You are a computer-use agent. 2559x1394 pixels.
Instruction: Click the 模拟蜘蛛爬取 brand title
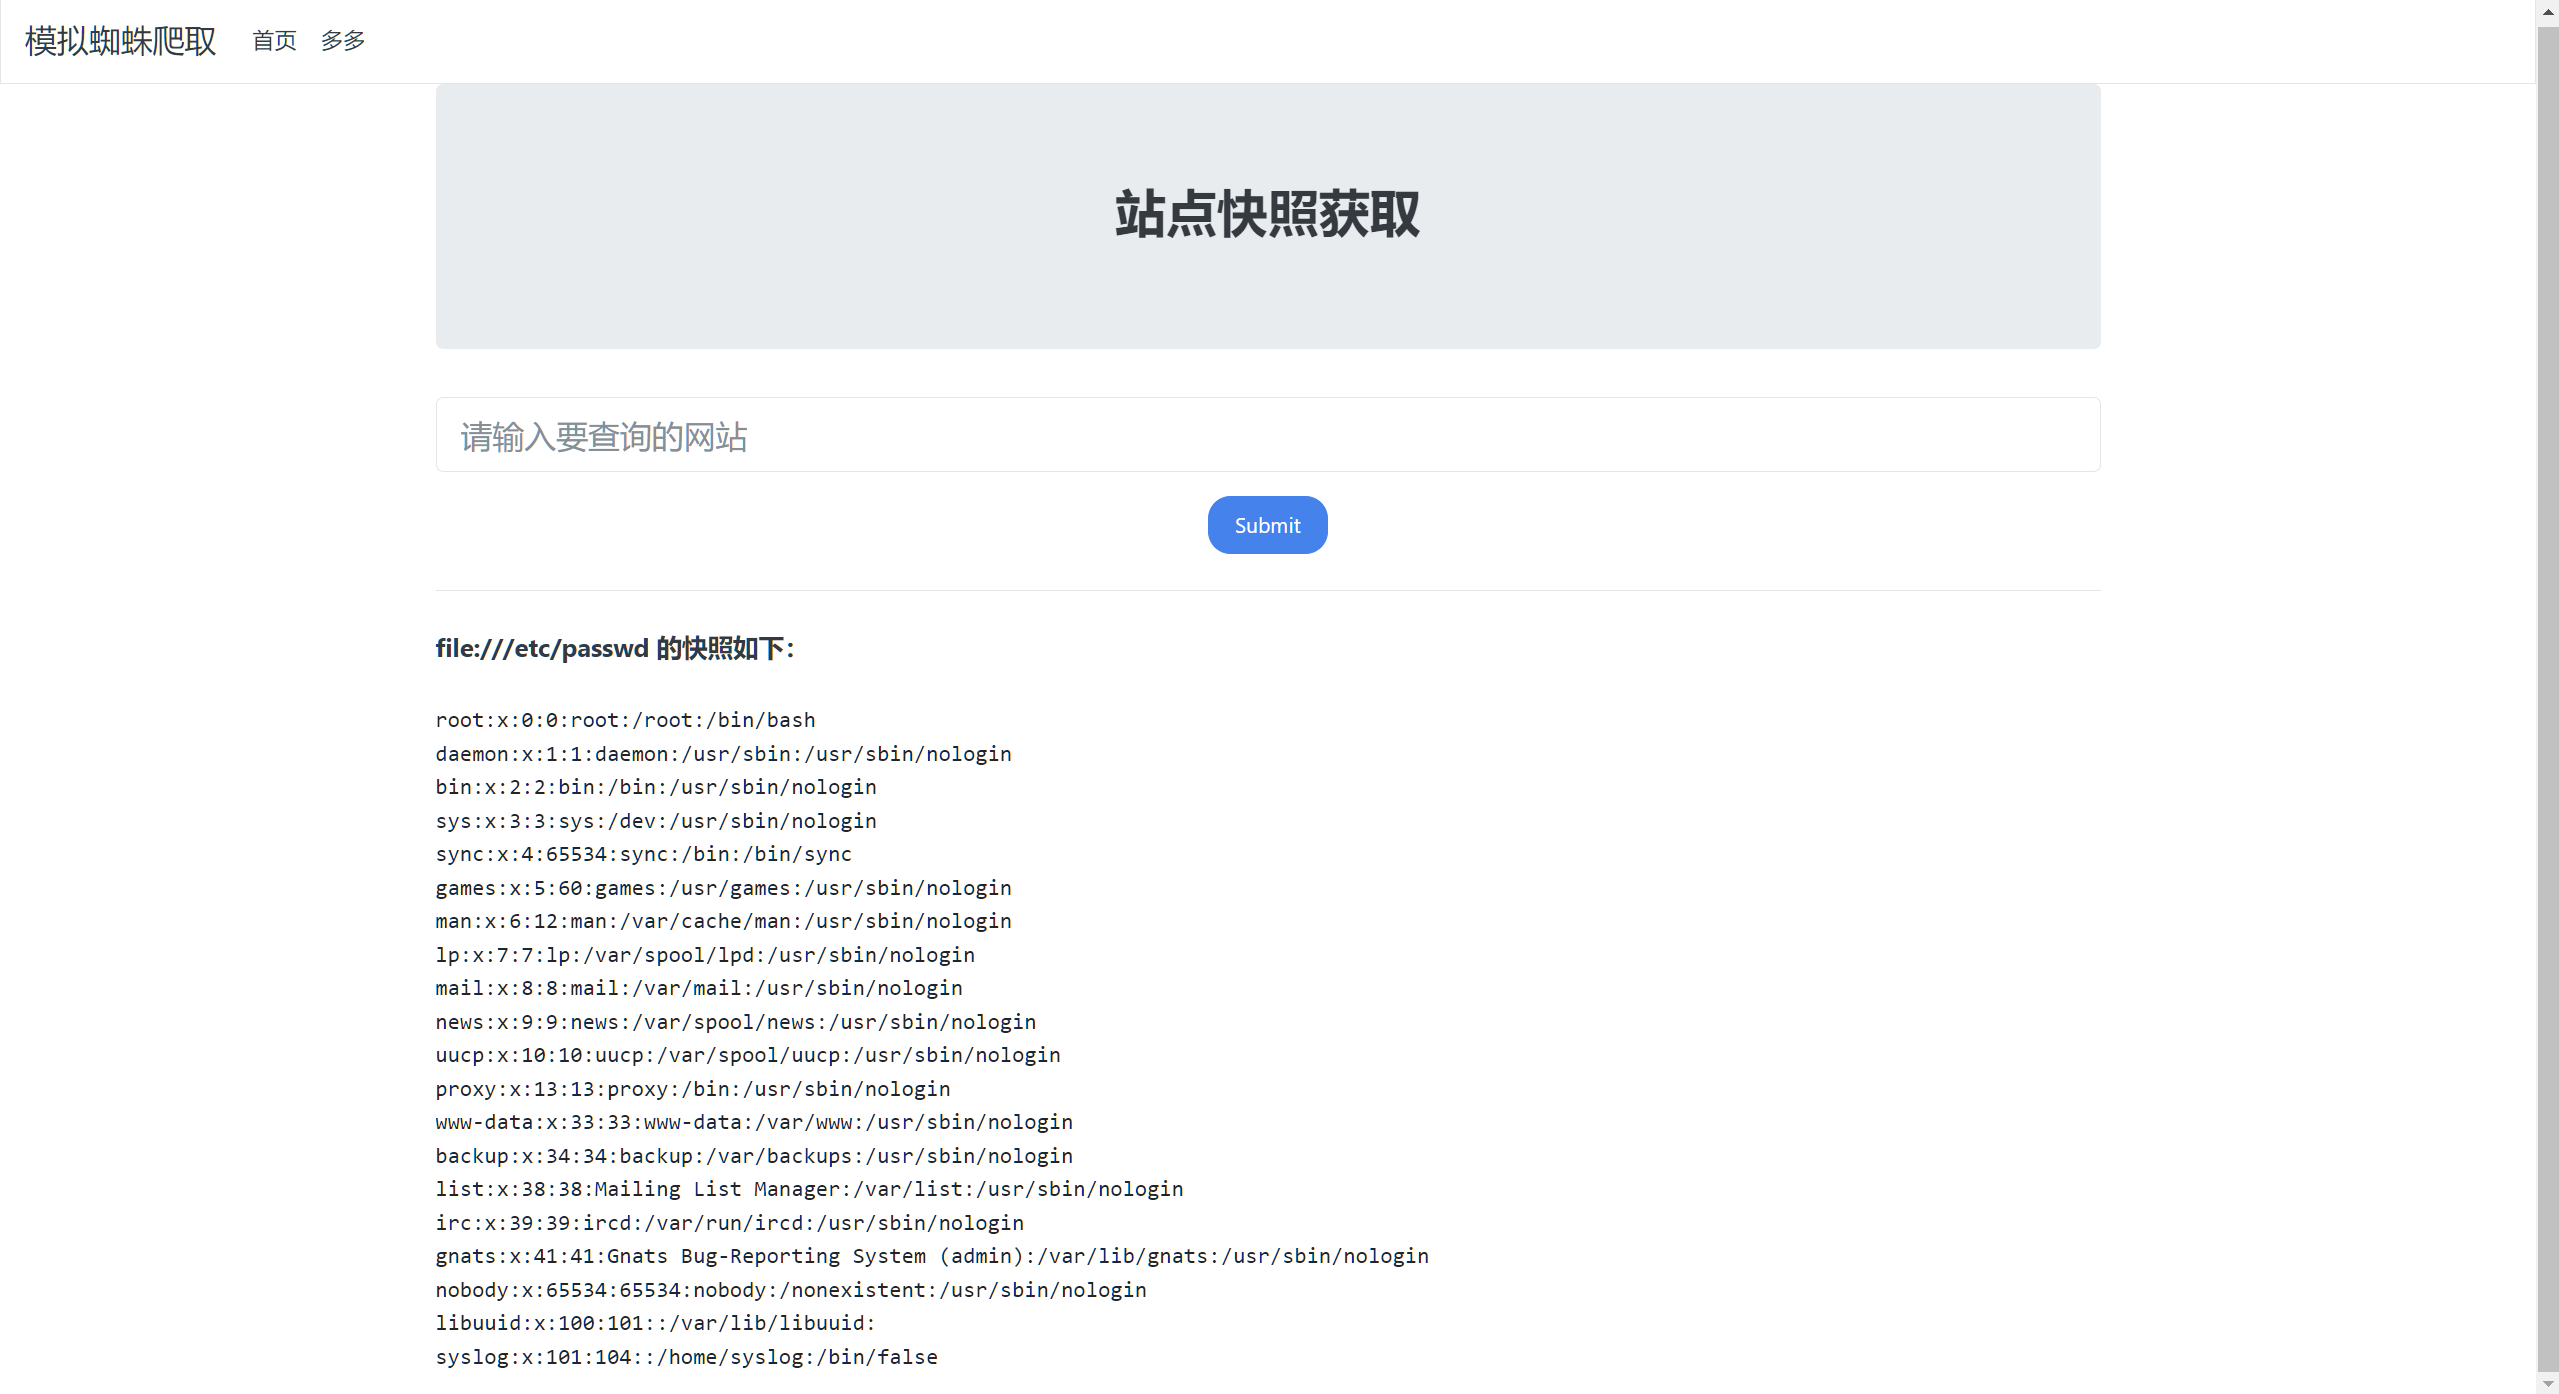[x=120, y=41]
